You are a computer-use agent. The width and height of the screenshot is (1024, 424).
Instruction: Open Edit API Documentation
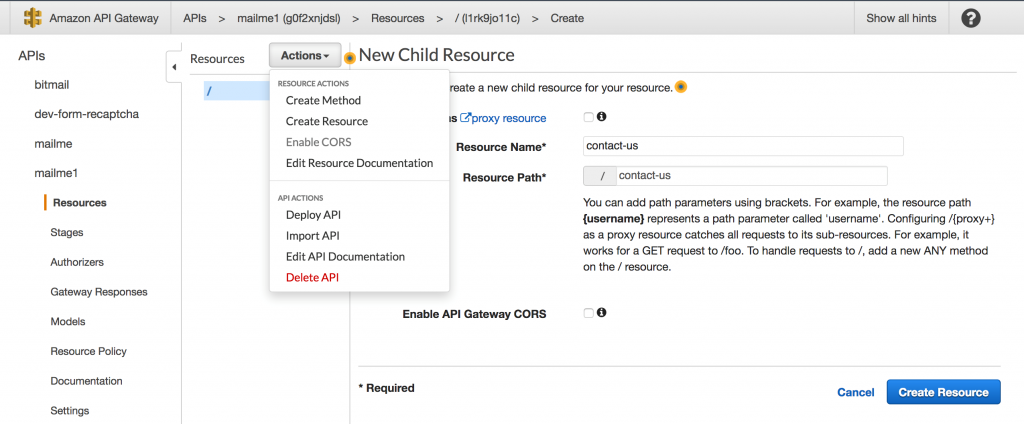(x=345, y=257)
